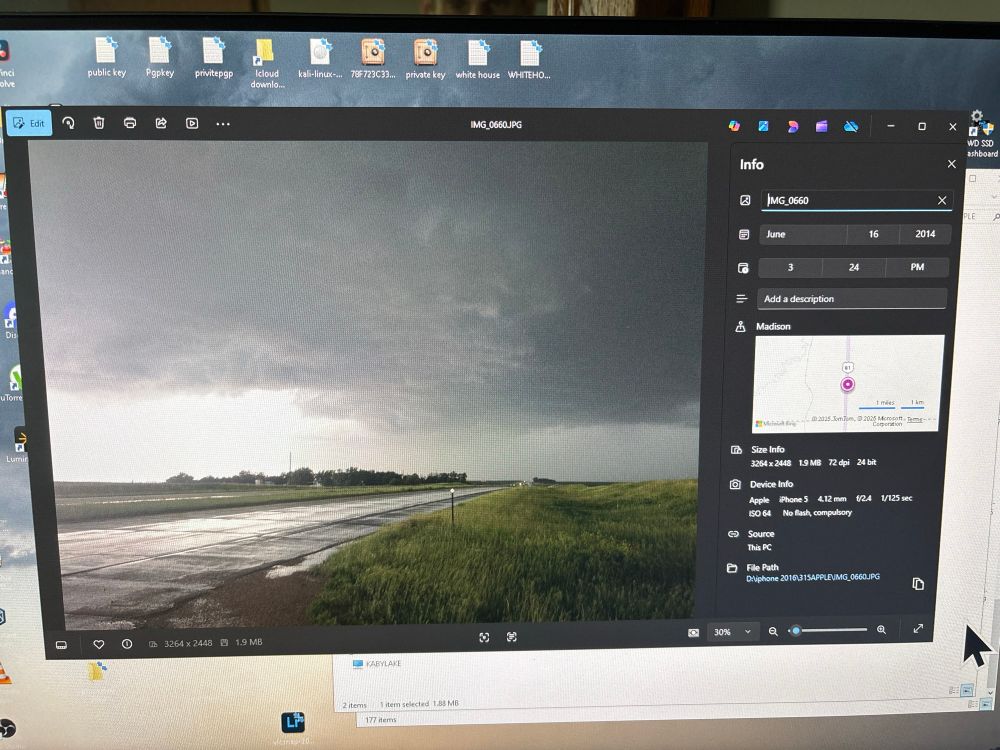The width and height of the screenshot is (1000, 750).
Task: Select the hour field showing 3
Action: [790, 267]
